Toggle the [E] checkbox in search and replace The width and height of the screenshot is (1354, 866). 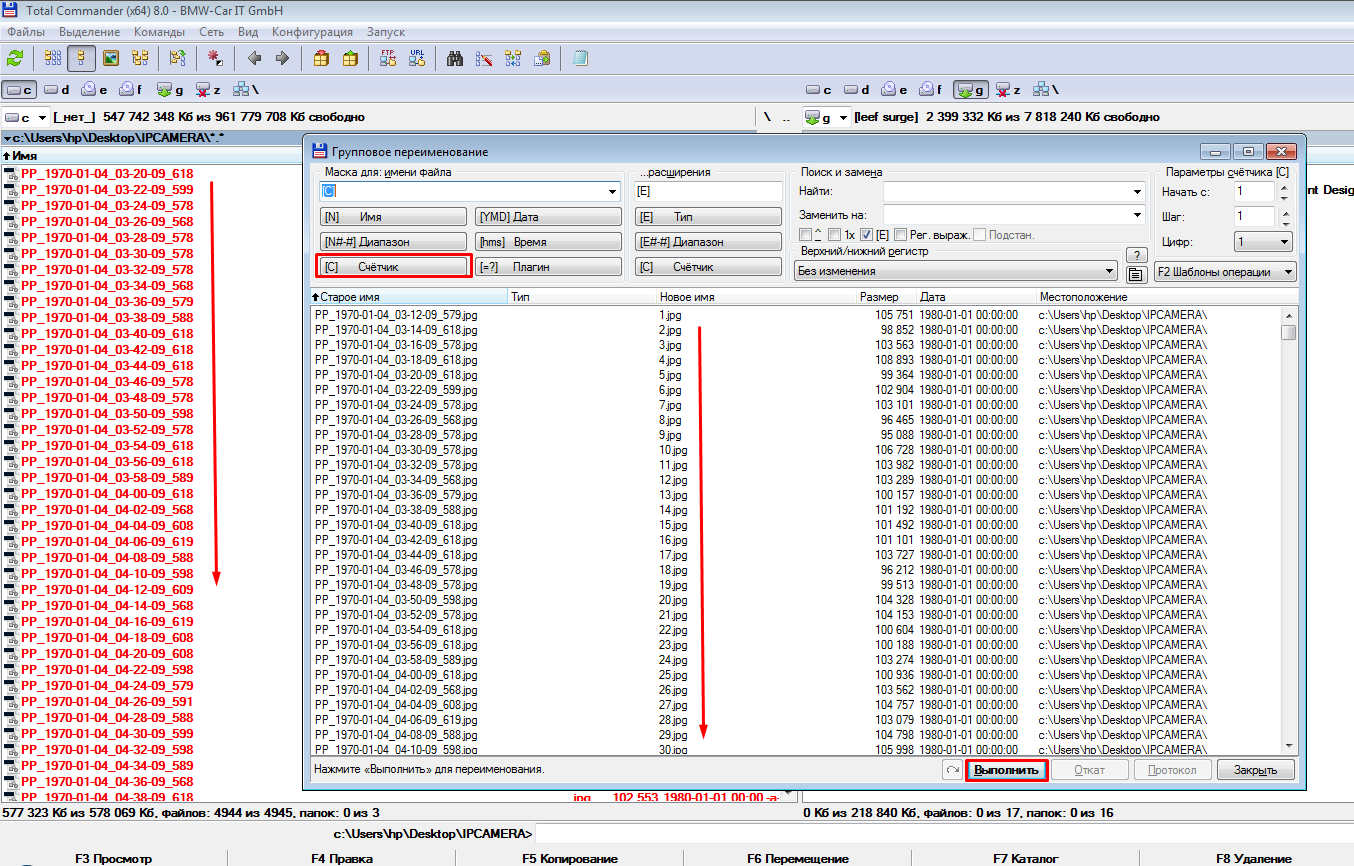click(x=867, y=234)
